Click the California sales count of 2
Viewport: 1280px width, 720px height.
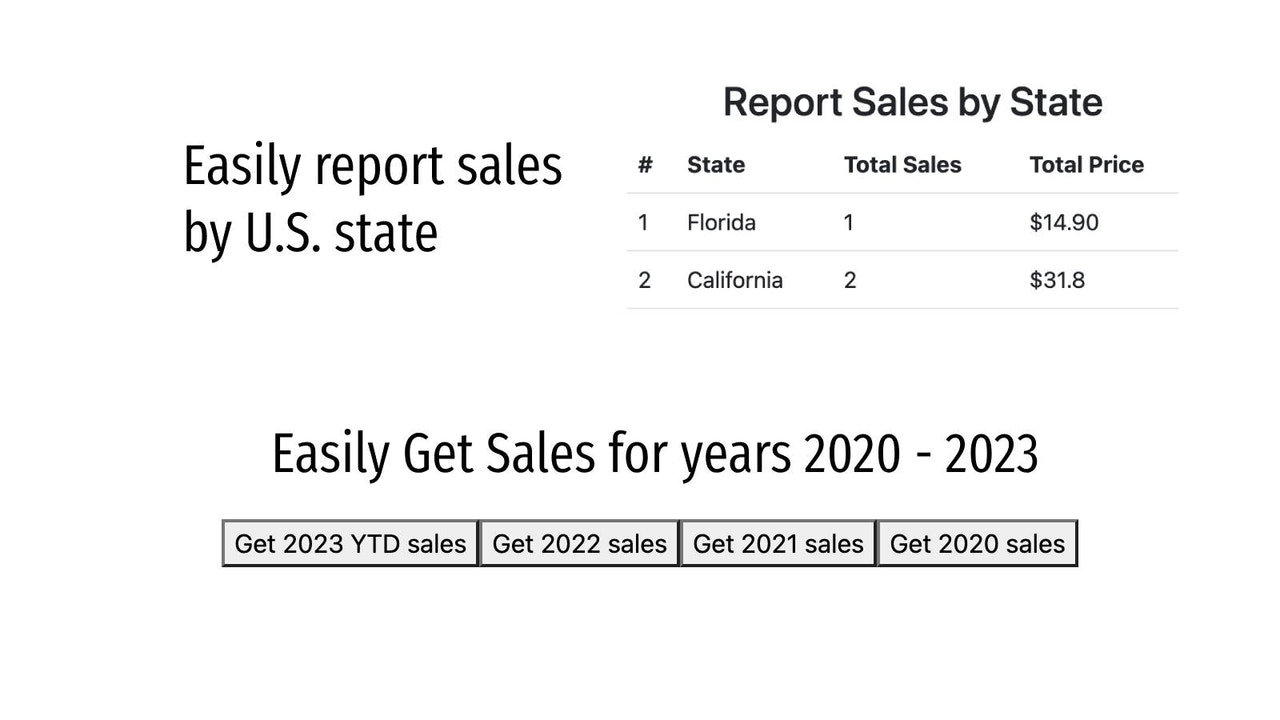click(848, 280)
